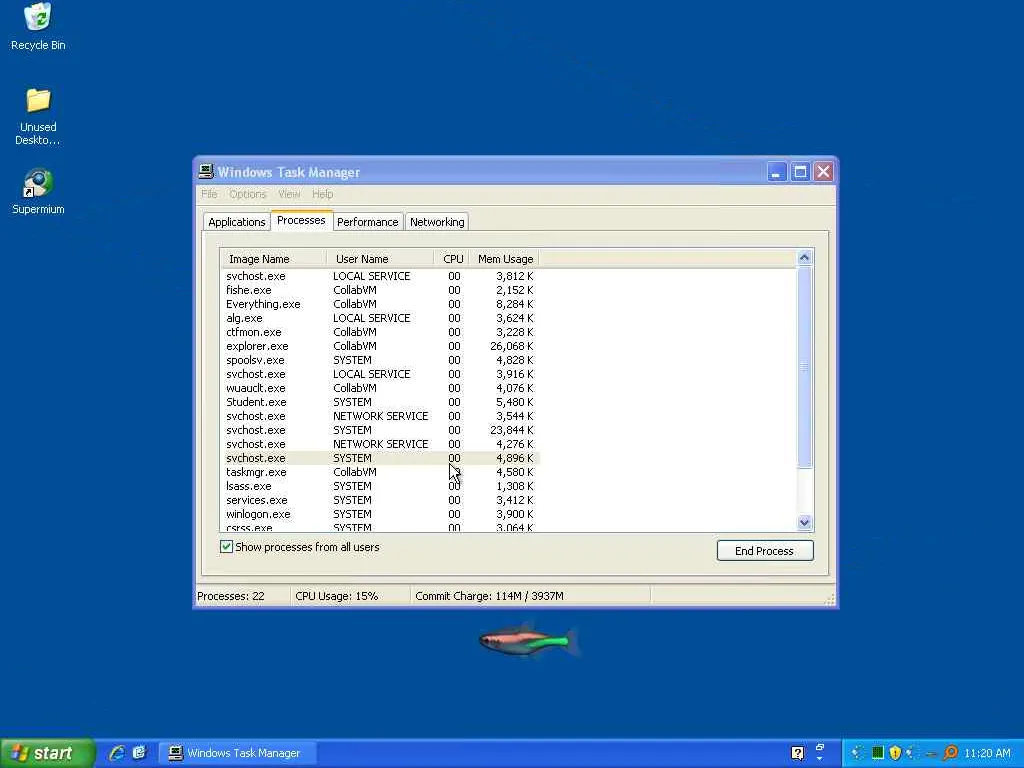Click the process list scroll down arrow
The image size is (1024, 768).
tap(805, 522)
